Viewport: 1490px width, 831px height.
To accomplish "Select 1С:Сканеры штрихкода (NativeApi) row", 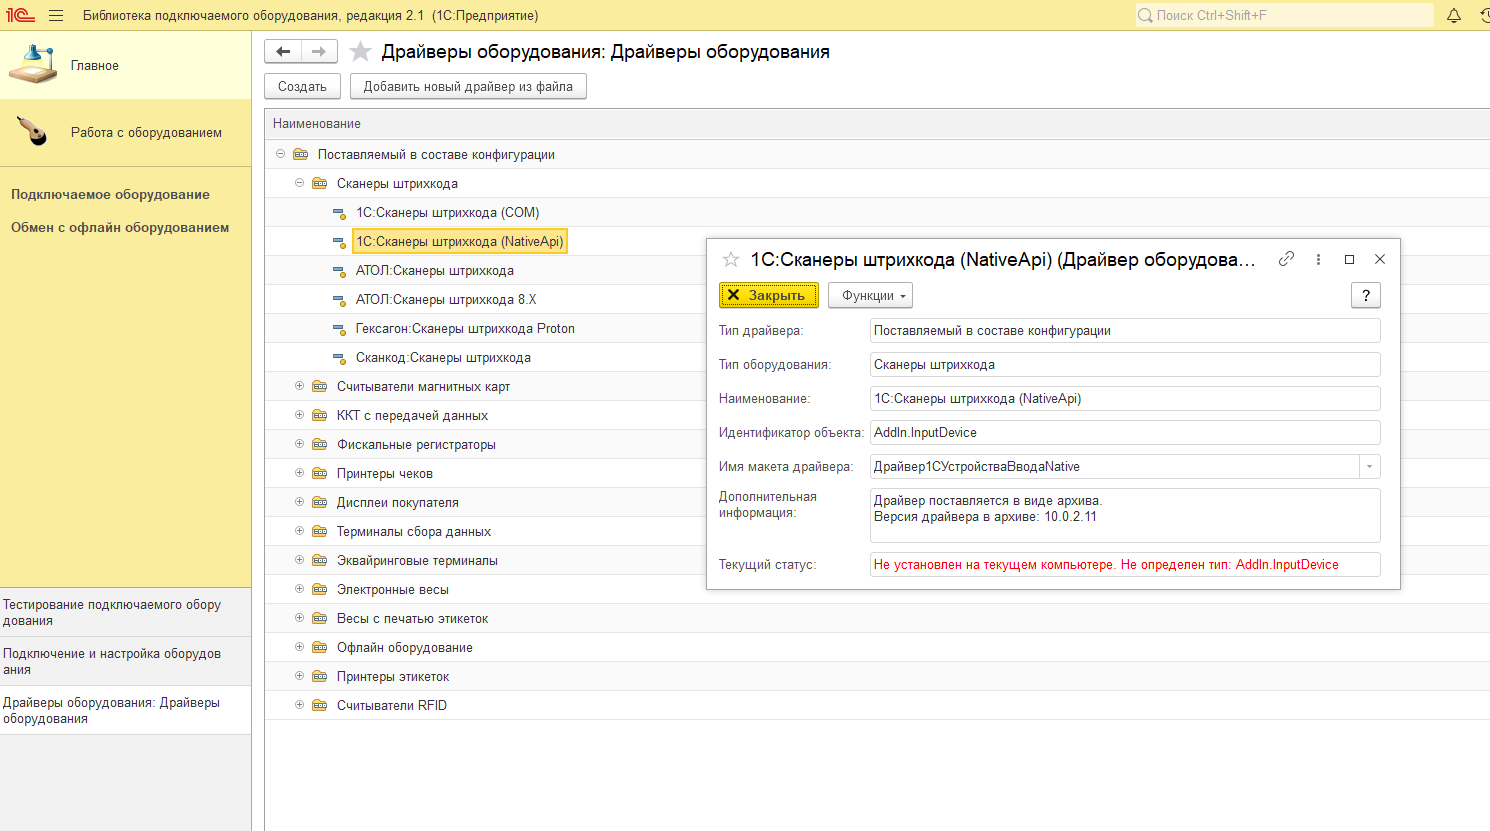I will click(460, 241).
